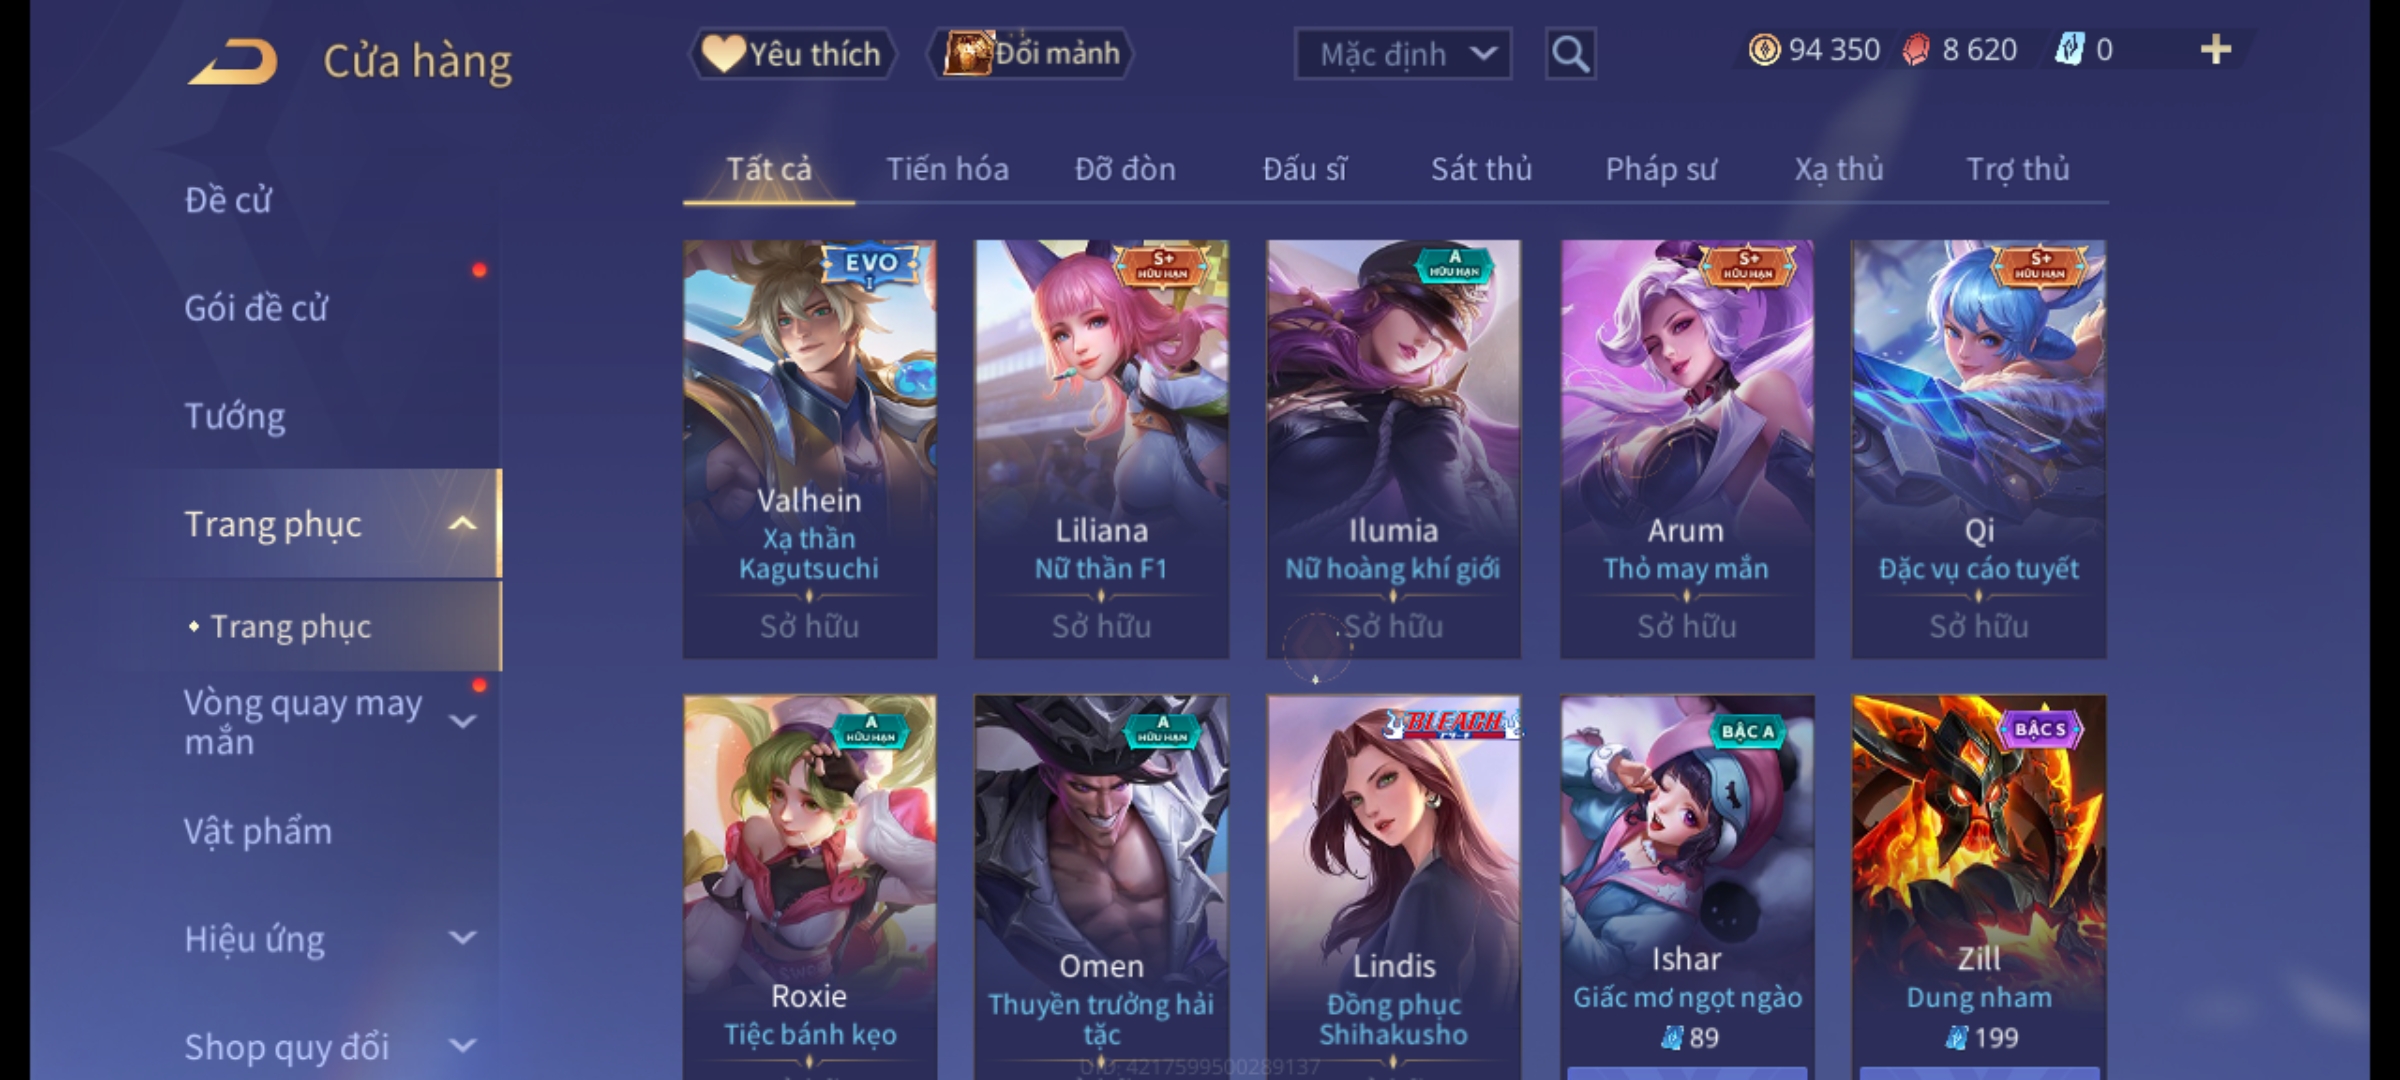Expand the Hiệu ứng sidebar section
This screenshot has width=2400, height=1080.
pos(462,938)
